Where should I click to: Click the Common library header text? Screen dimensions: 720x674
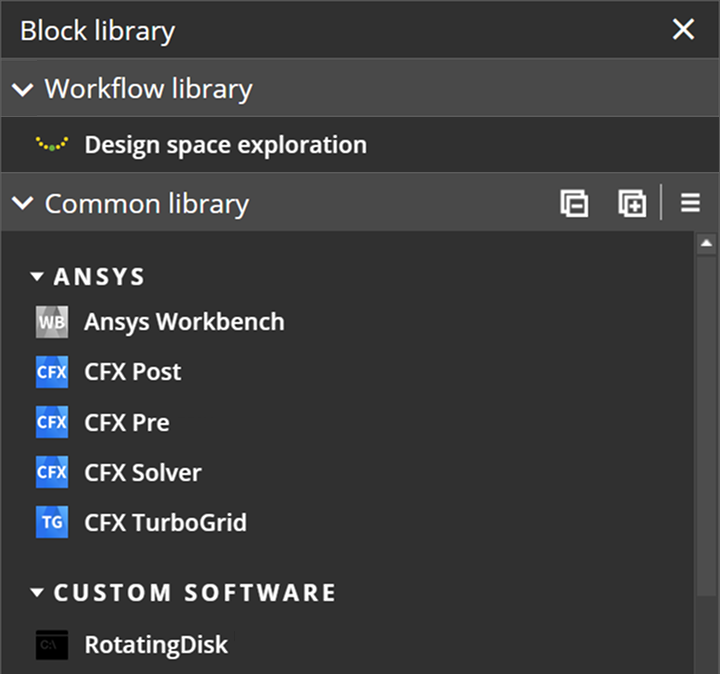(147, 203)
